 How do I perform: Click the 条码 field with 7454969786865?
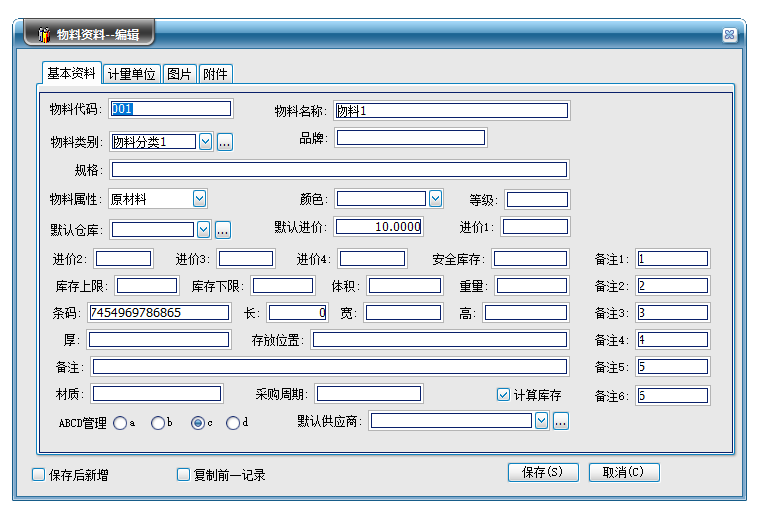tap(159, 312)
